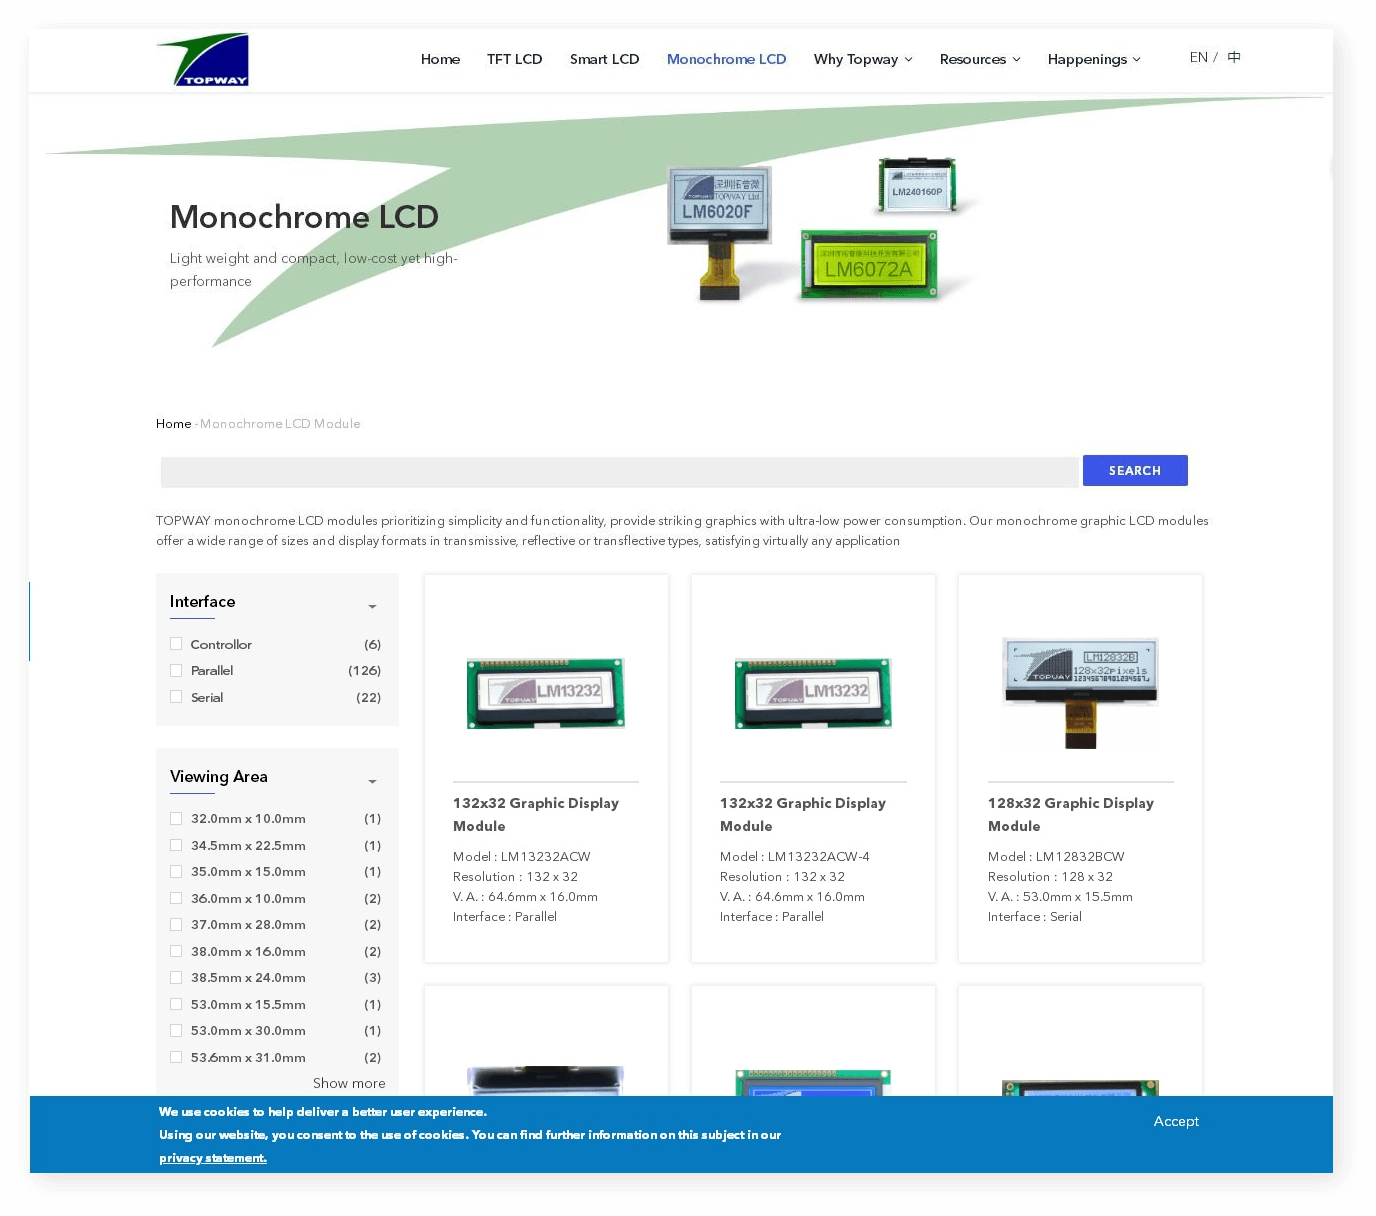Check the 53.0mm x 30.0mm filter
The image size is (1376, 1216).
pos(176,1031)
